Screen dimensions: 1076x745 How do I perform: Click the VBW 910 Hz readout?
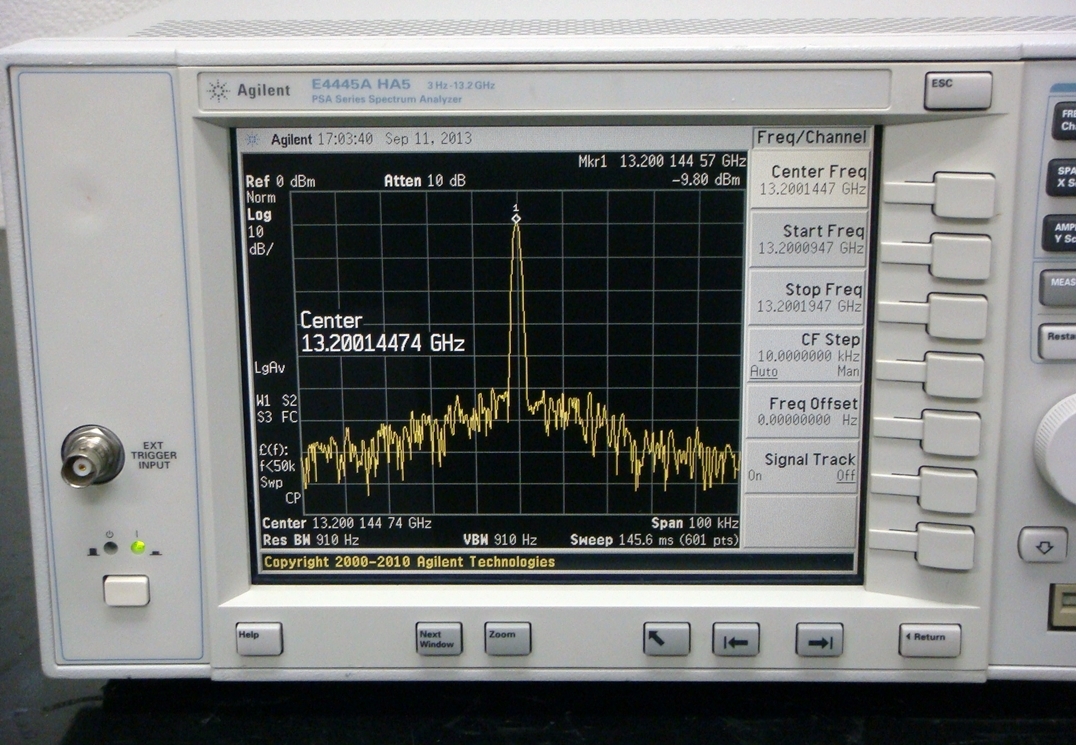click(x=500, y=541)
